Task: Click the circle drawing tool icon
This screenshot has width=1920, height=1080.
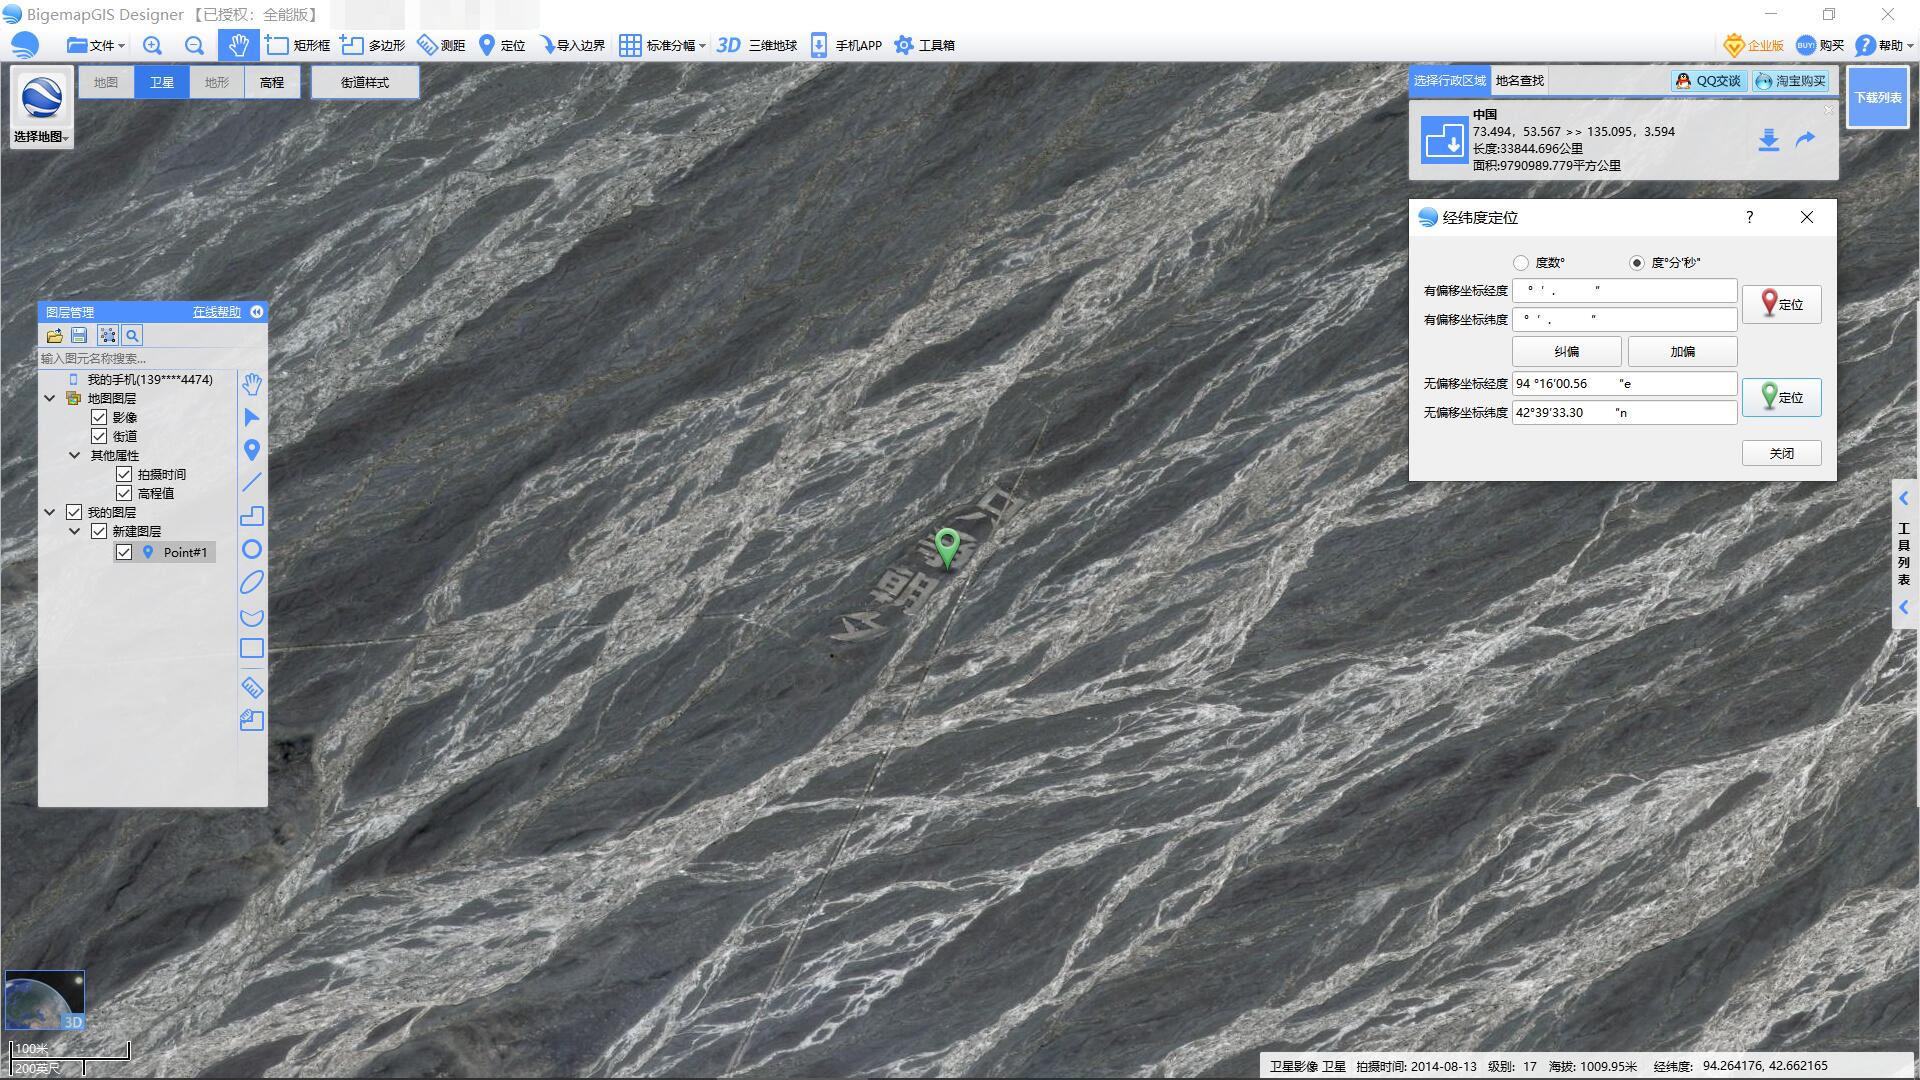Action: [252, 549]
